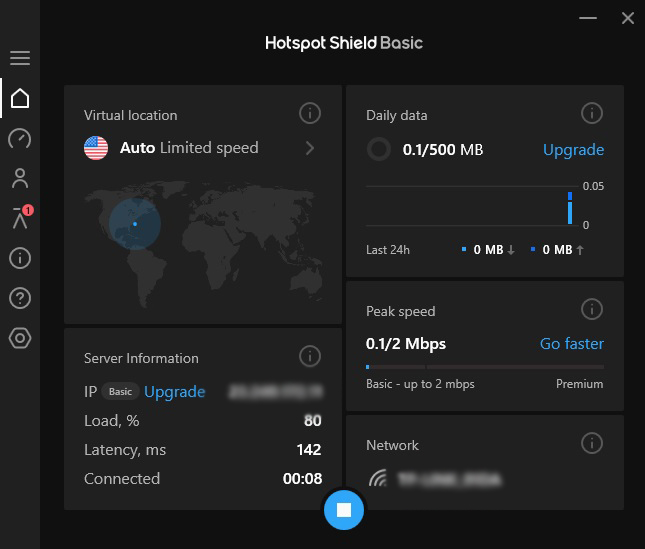
Task: Open the Settings hexagon icon
Action: click(20, 338)
